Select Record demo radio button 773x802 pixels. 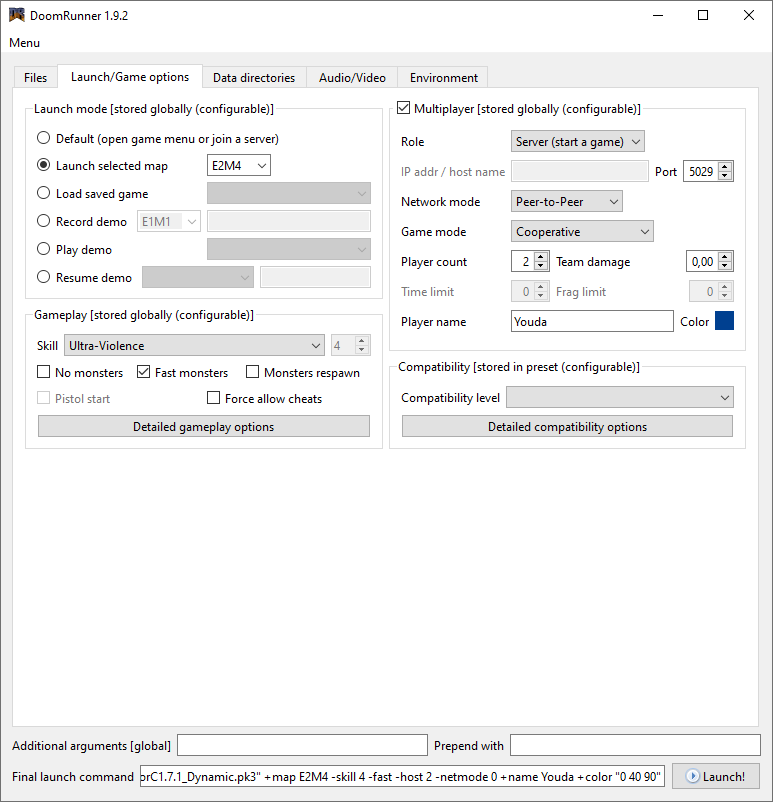point(43,221)
